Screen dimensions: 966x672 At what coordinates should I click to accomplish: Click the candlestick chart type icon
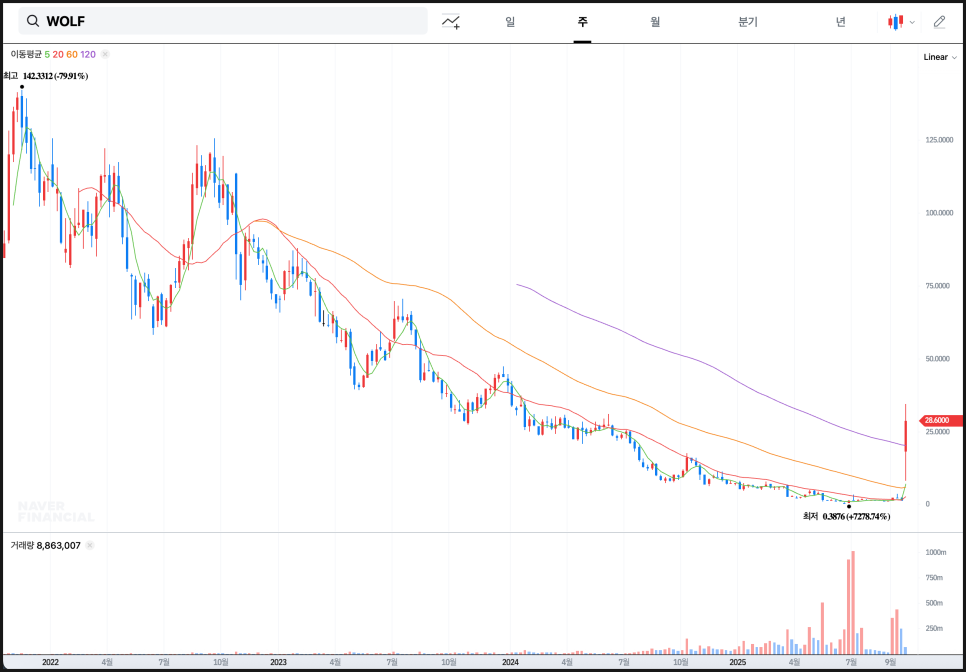pos(895,21)
